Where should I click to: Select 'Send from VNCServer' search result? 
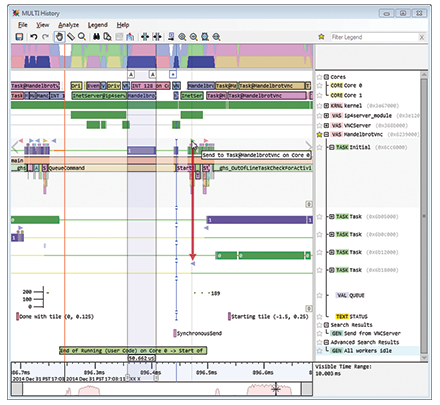click(x=372, y=333)
